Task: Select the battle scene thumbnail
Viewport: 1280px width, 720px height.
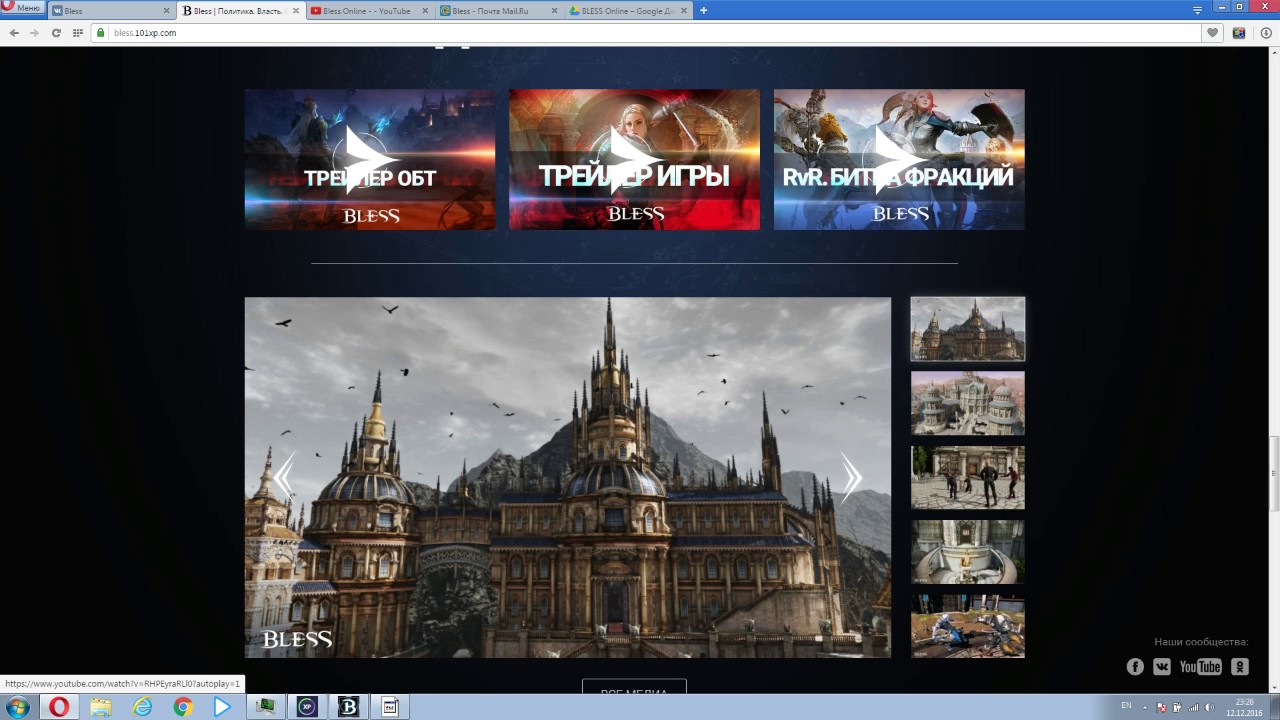Action: 968,626
